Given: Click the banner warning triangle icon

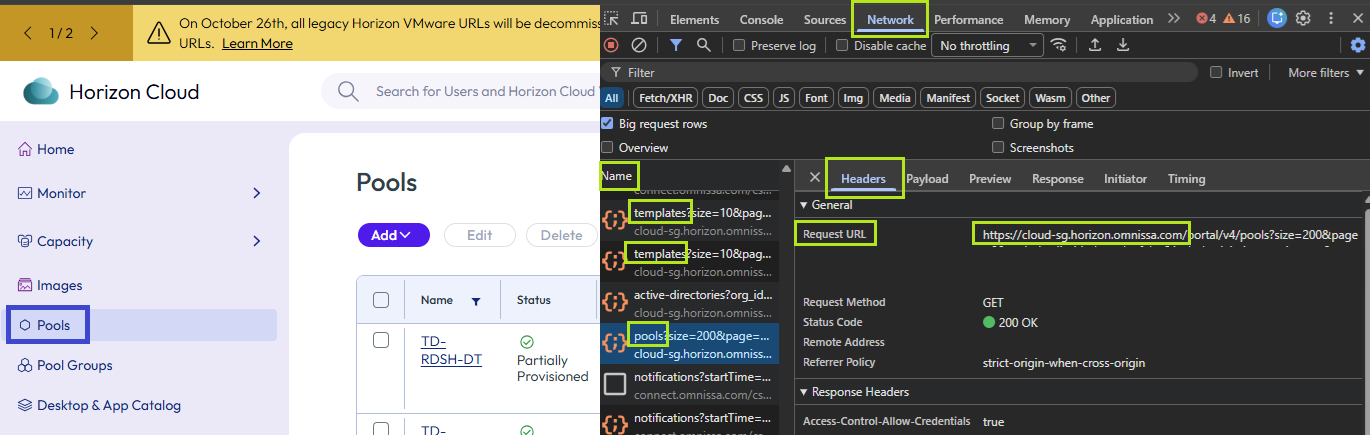Looking at the screenshot, I should coord(158,33).
